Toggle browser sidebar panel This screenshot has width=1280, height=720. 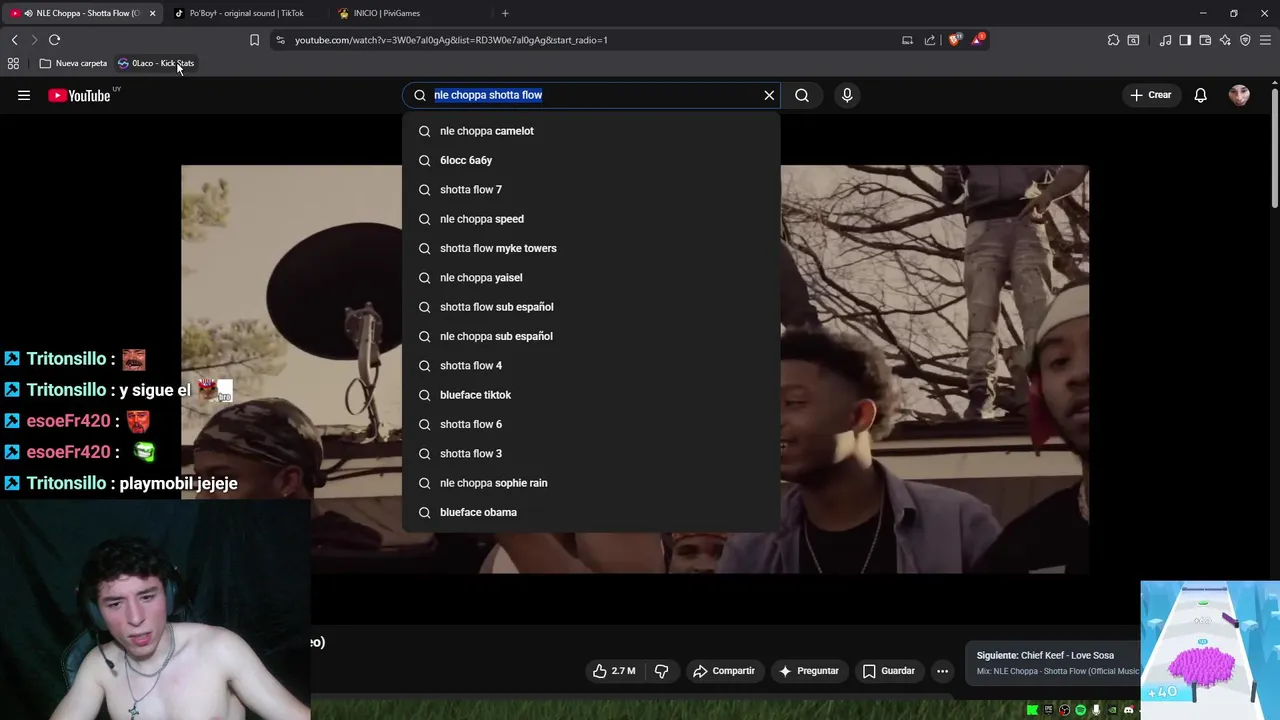tap(1185, 40)
